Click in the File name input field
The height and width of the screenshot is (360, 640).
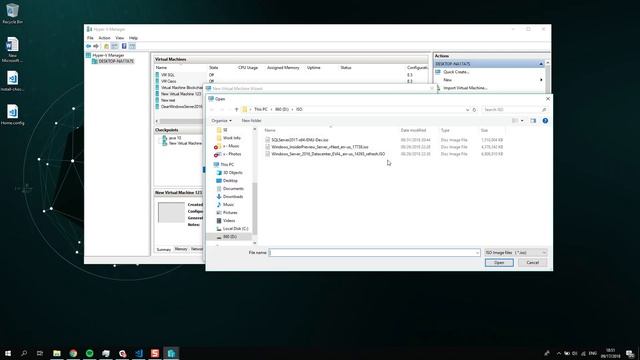[374, 253]
